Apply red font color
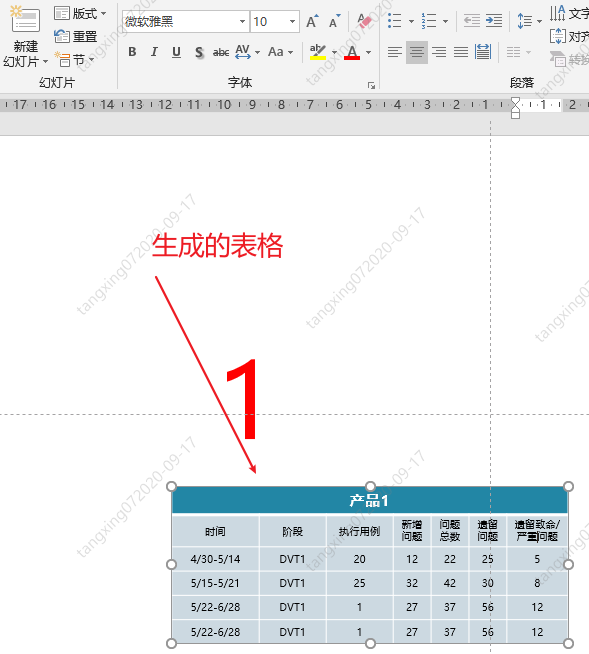This screenshot has width=589, height=654. click(352, 52)
